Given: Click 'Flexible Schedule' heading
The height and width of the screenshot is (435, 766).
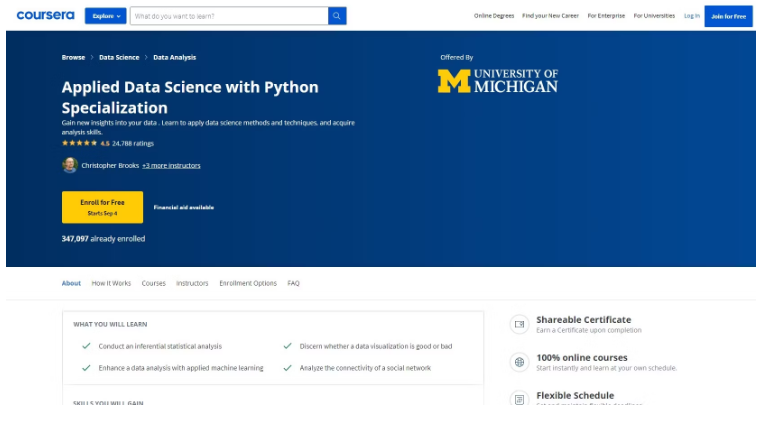Looking at the screenshot, I should (575, 395).
